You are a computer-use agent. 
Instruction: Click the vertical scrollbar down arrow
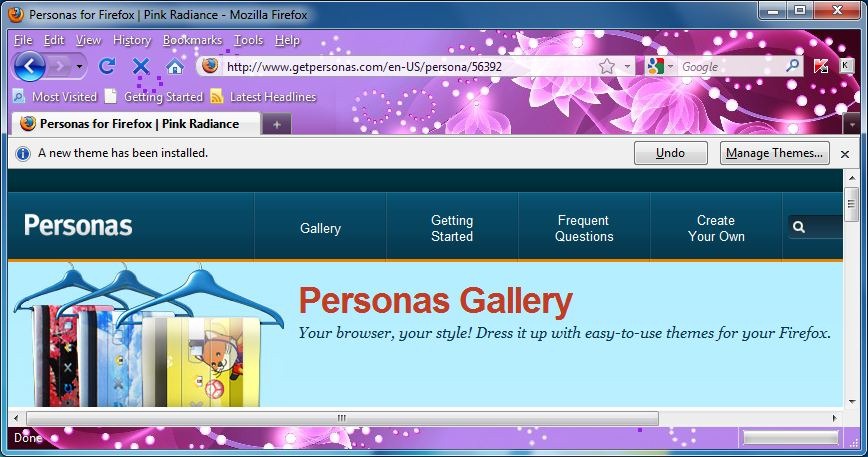tap(851, 401)
